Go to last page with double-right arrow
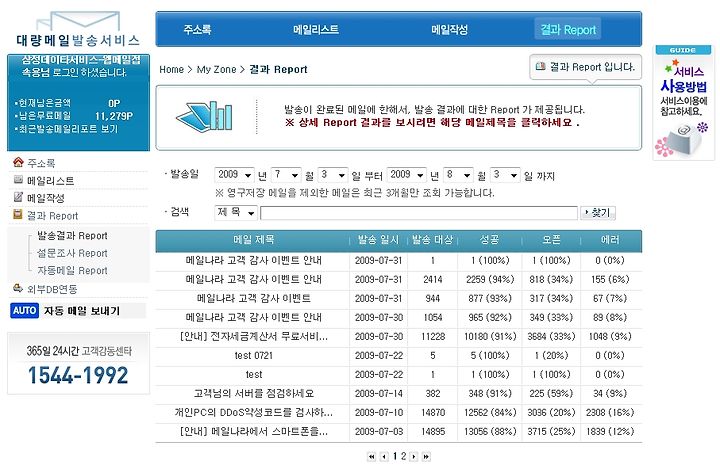720x469 pixels. click(x=426, y=457)
